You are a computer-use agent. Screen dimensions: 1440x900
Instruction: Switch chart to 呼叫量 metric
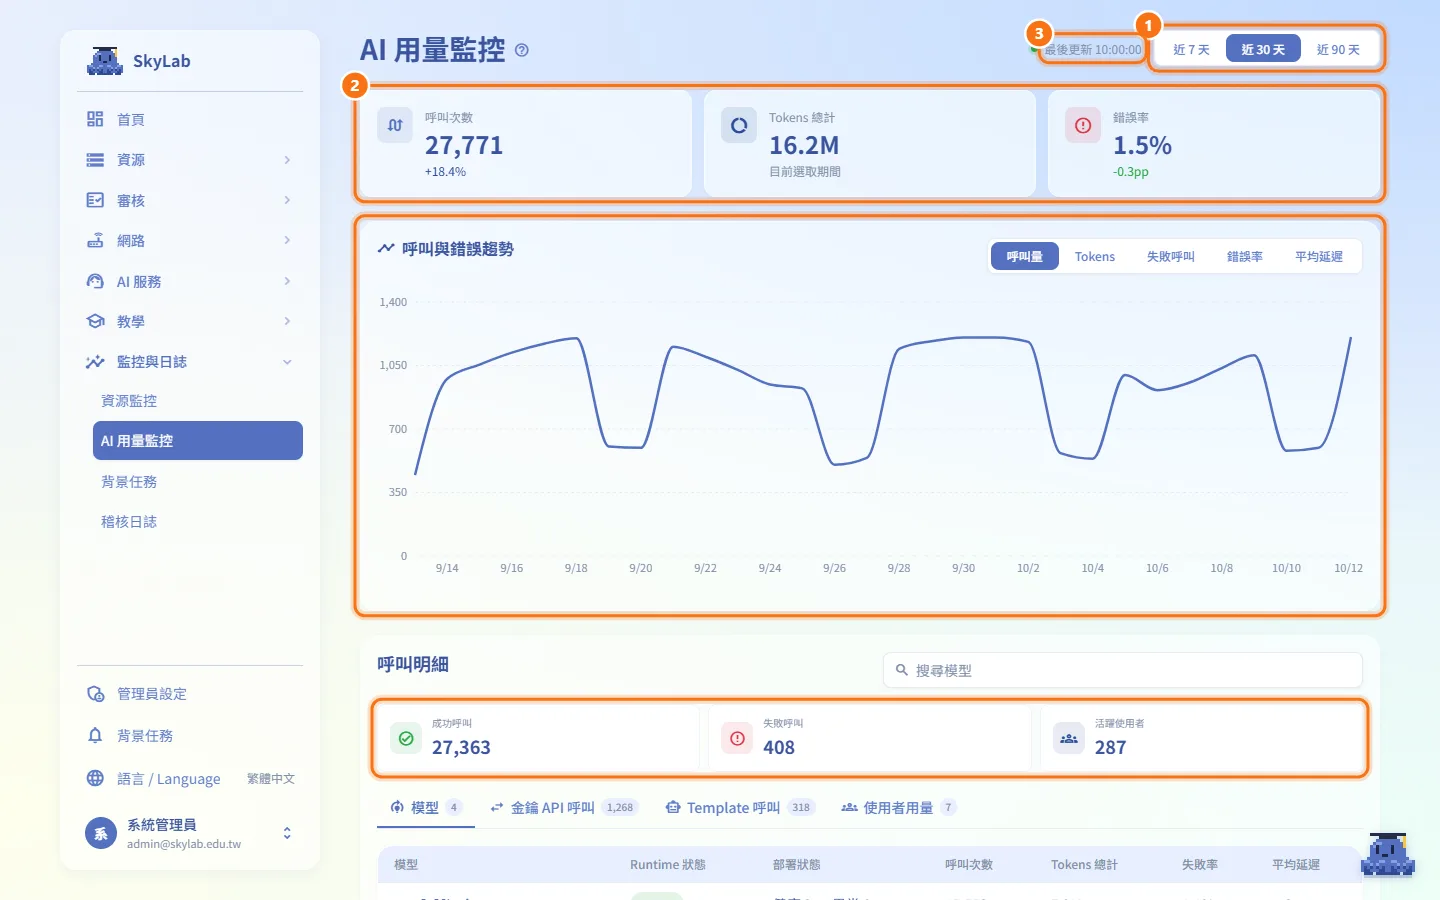tap(1025, 257)
